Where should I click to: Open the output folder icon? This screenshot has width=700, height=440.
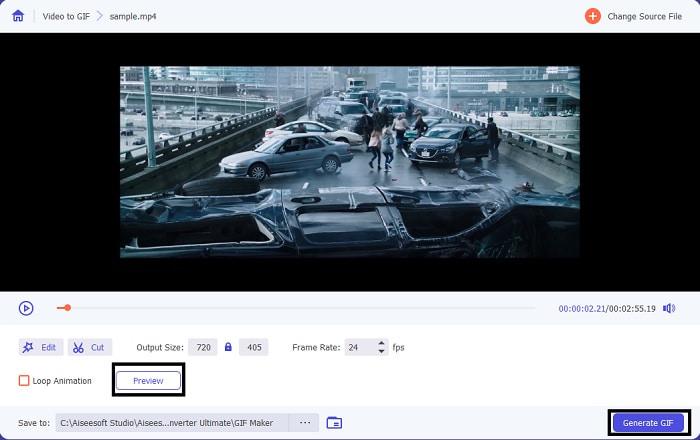(334, 423)
